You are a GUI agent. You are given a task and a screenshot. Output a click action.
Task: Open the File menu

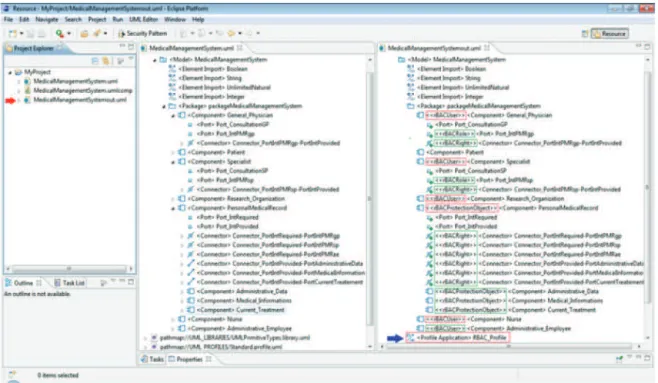tap(8, 20)
